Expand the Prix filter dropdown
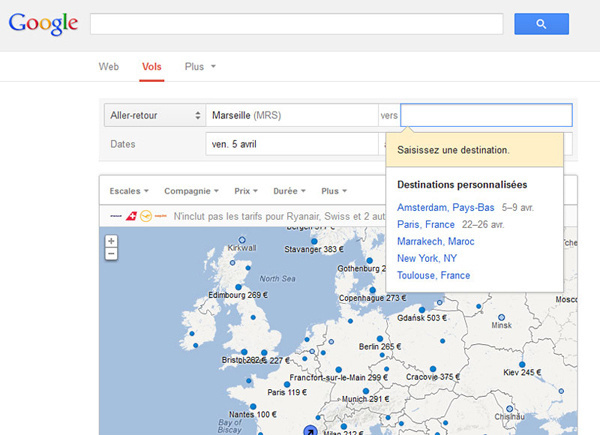Image resolution: width=600 pixels, height=435 pixels. pyautogui.click(x=246, y=190)
